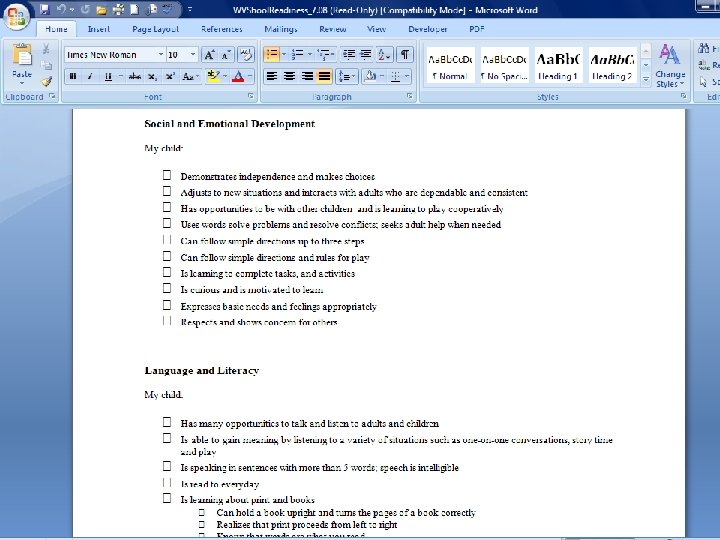
Task: Check 'Demonstrates independence and makes choices' box
Action: (167, 175)
